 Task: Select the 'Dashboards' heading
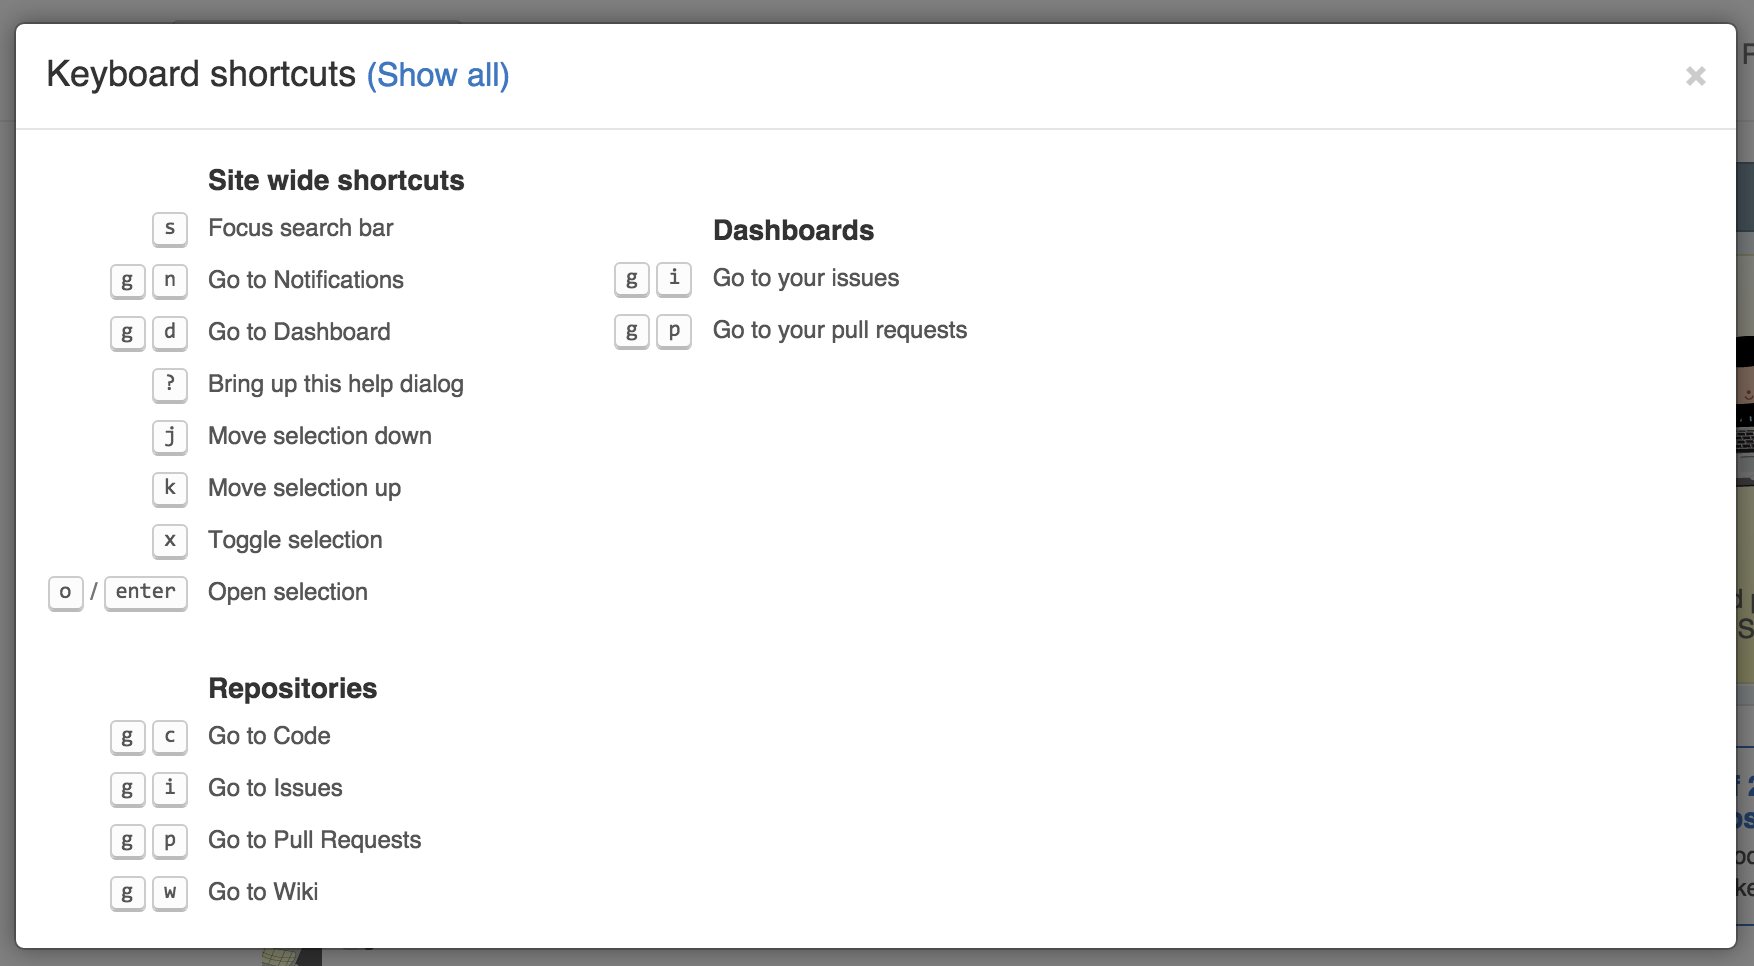click(794, 230)
